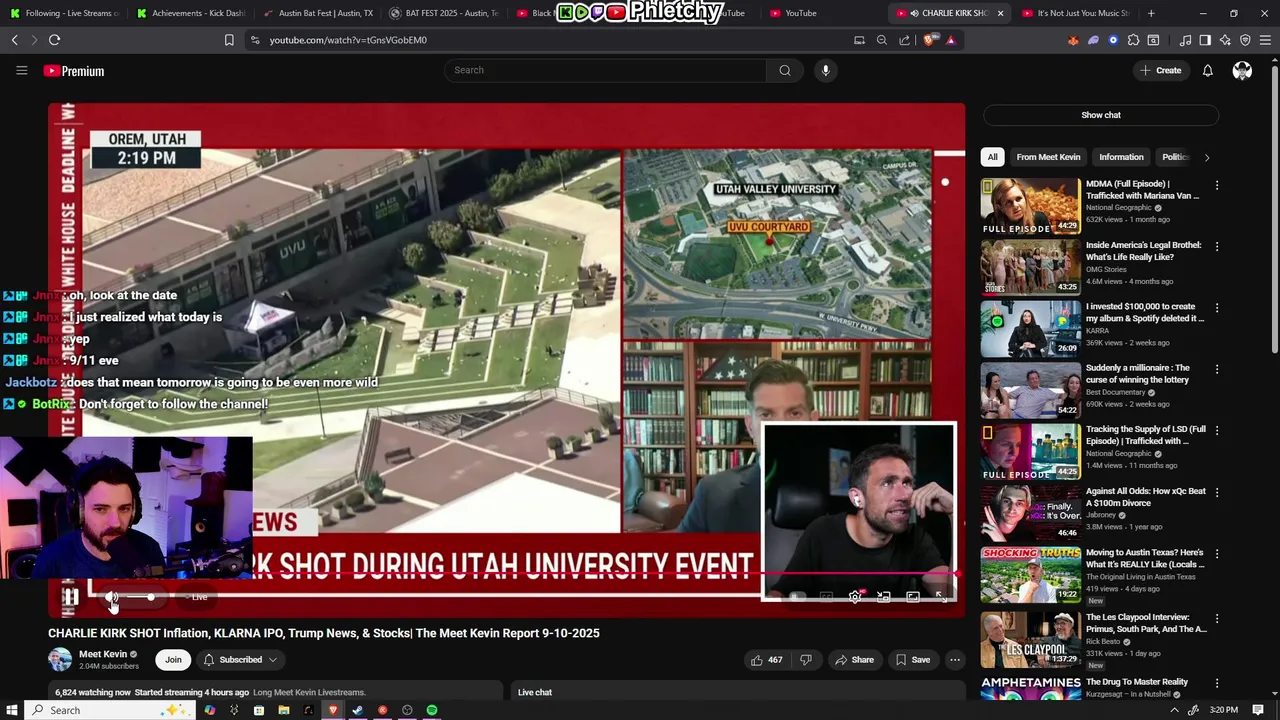Screen dimensions: 1280x720
Task: Toggle the browser sidebar panel
Action: point(1205,40)
